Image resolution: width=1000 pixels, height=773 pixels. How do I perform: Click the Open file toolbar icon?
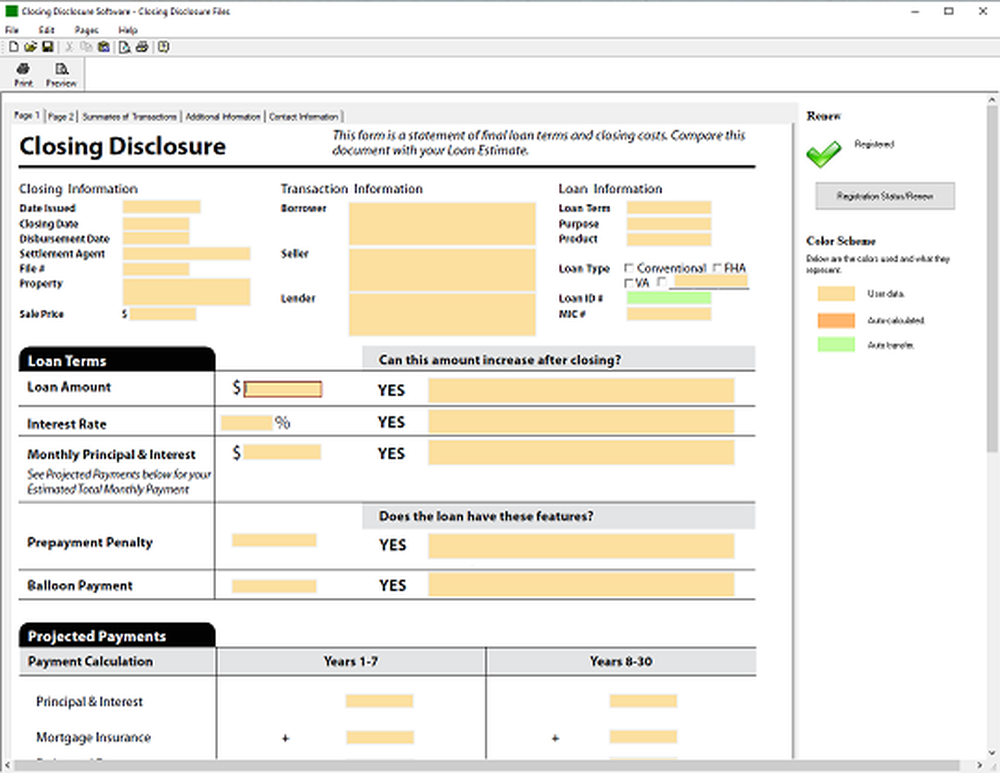point(29,47)
